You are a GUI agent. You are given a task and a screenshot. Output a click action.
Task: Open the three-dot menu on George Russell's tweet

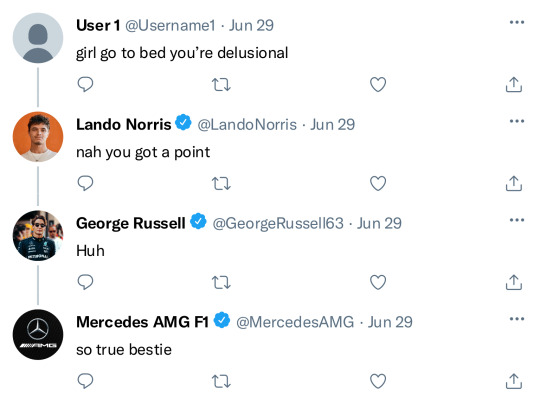(x=517, y=220)
